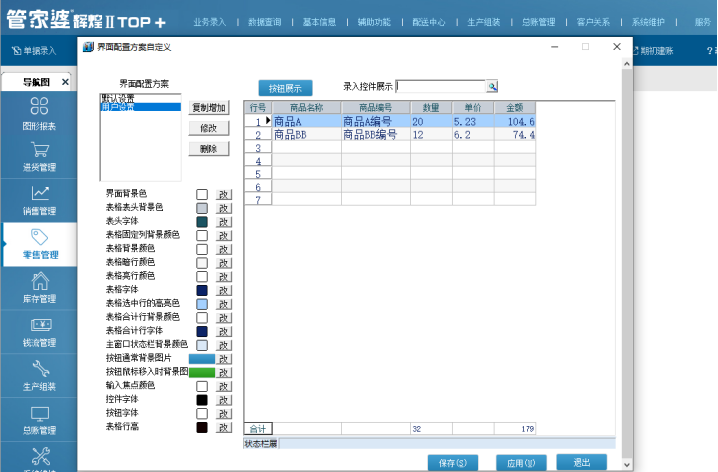The width and height of the screenshot is (718, 472).
Task: Click the 界面背景色 color swatch
Action: point(202,195)
